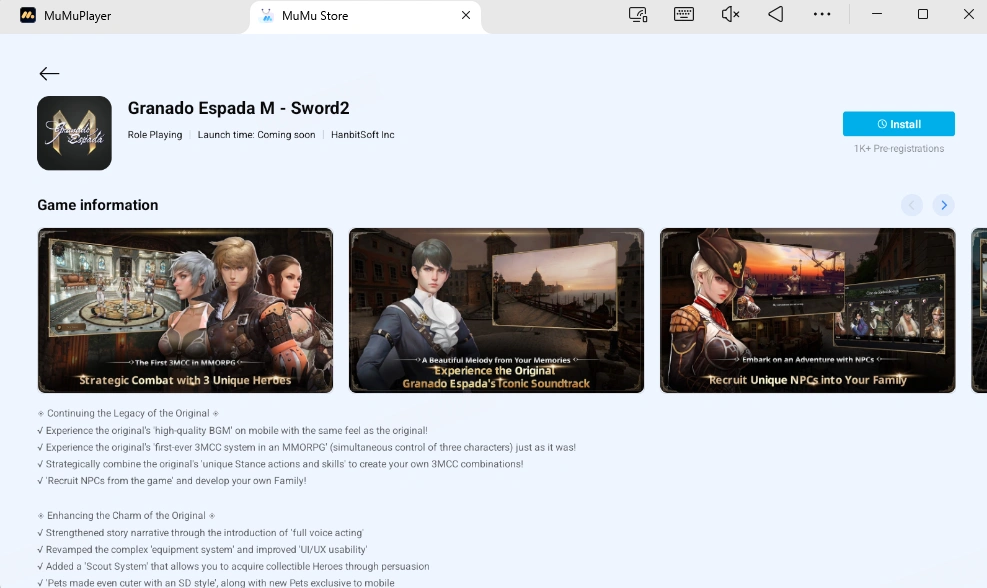Viewport: 987px width, 588px height.
Task: Click the Enhancing the Charm of the Original line
Action: click(x=126, y=516)
